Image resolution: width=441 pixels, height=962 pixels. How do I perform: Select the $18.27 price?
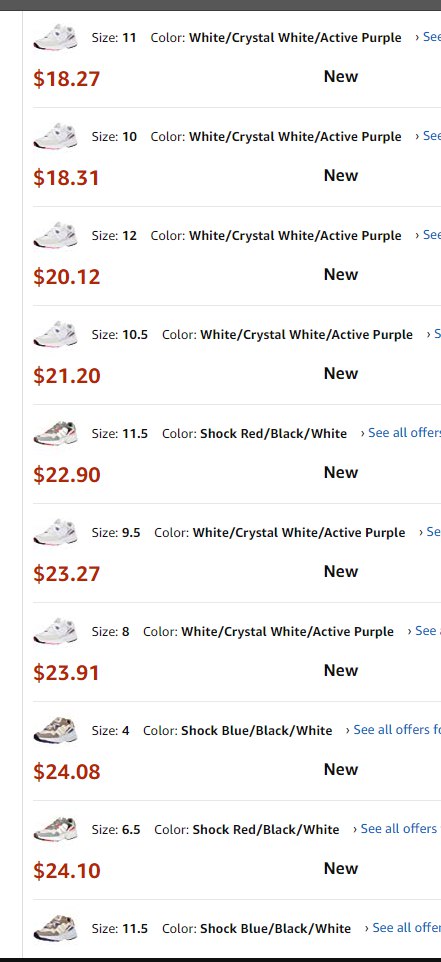click(x=66, y=79)
